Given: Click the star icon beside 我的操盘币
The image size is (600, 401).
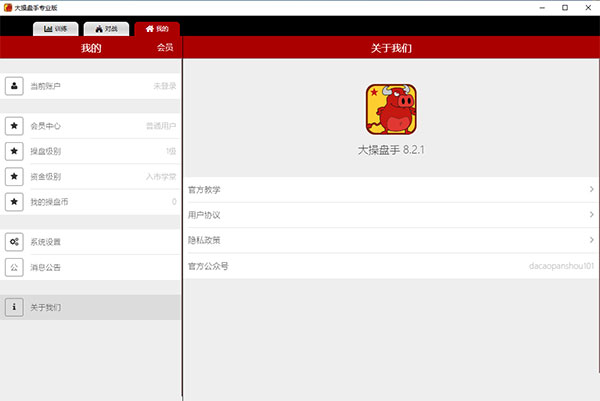Looking at the screenshot, I should 14,201.
